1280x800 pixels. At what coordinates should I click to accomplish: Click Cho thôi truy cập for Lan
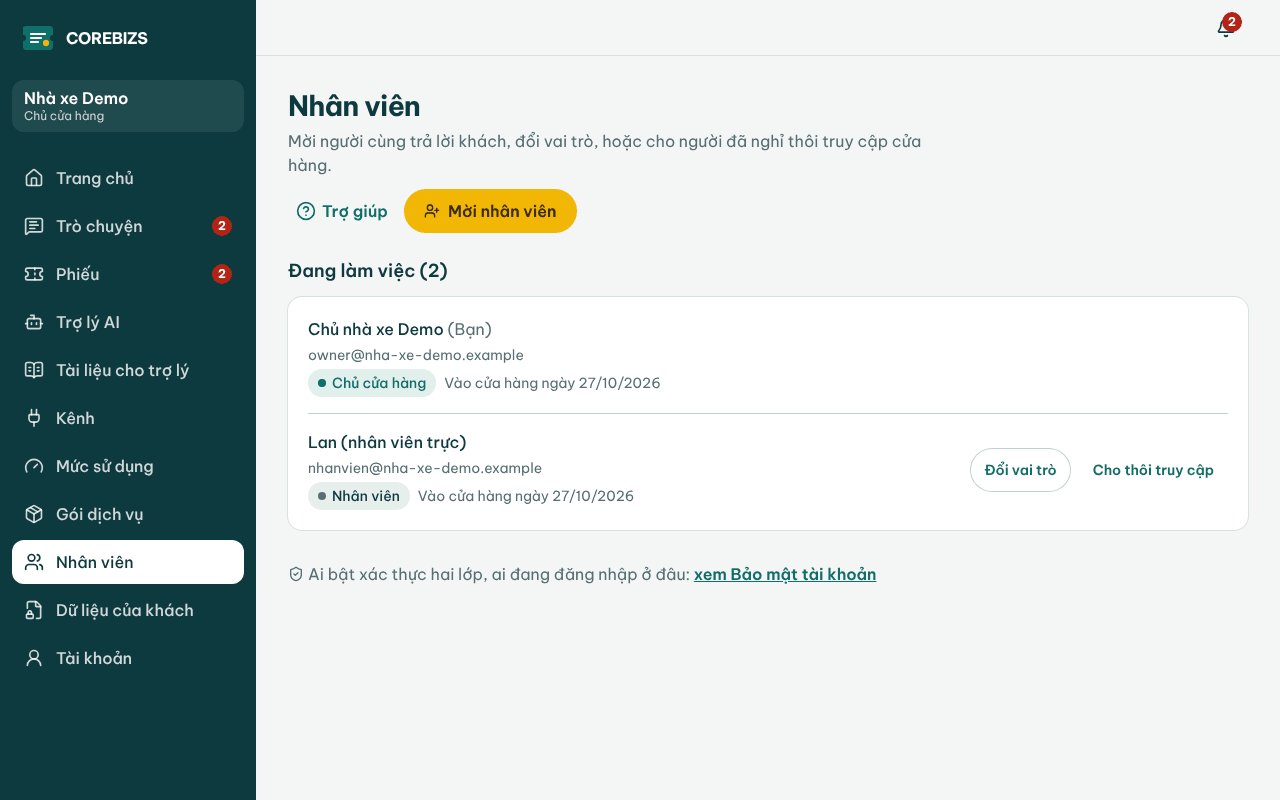[x=1153, y=470]
